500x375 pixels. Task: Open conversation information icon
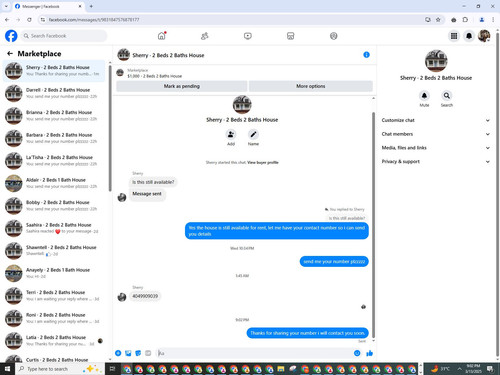366,55
